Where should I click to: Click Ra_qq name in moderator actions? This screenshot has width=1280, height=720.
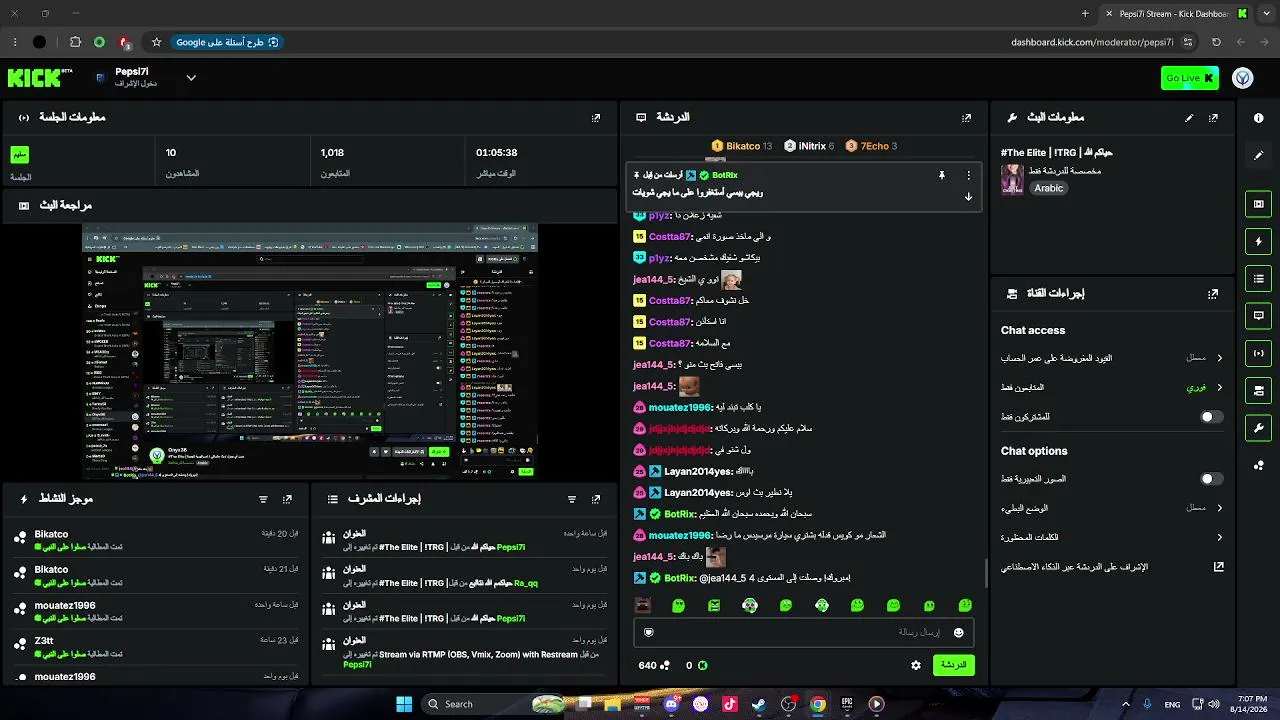[x=526, y=583]
